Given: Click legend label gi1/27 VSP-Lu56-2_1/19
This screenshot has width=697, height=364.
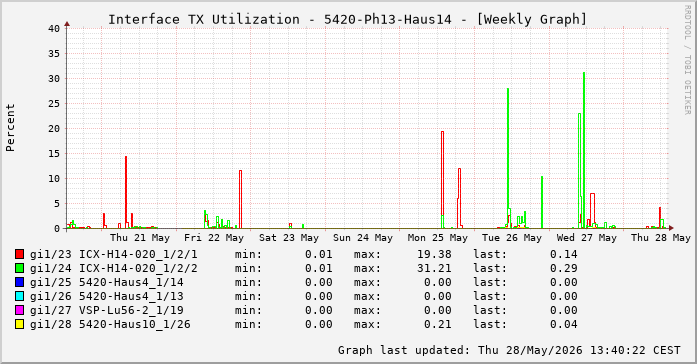Looking at the screenshot, I should pos(107,310).
